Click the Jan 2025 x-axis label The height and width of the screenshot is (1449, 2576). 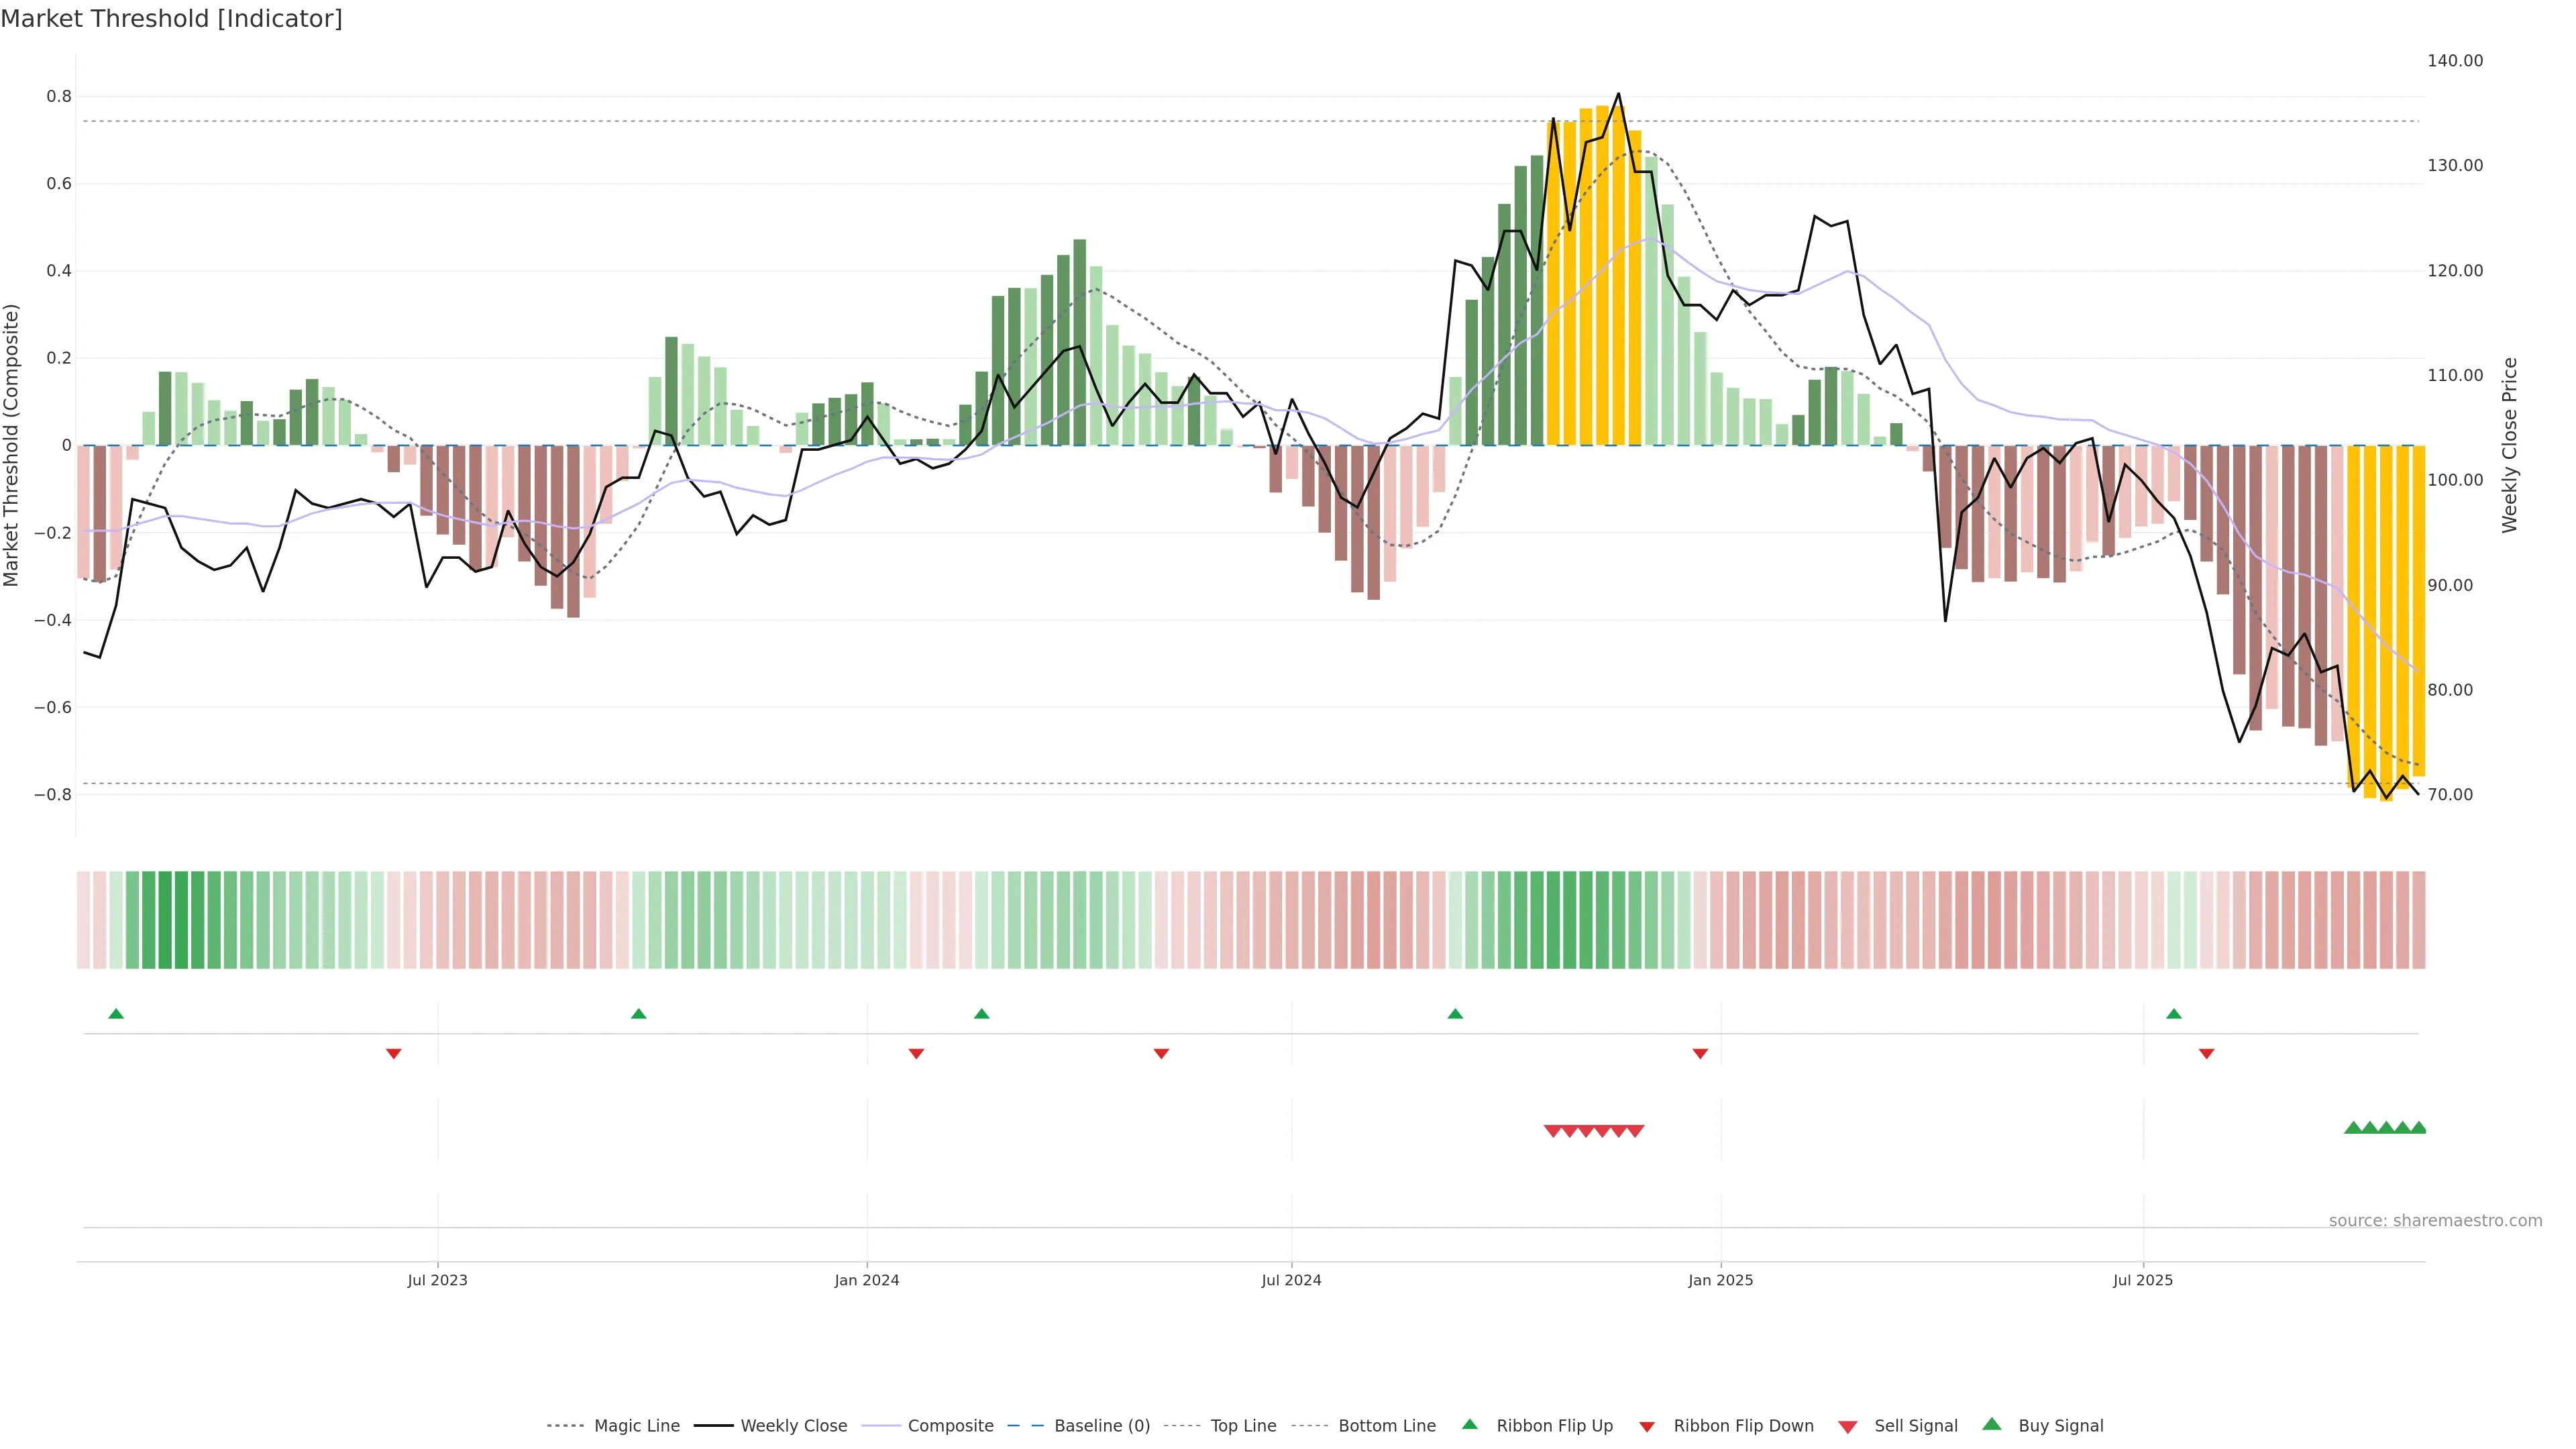click(x=1720, y=1280)
